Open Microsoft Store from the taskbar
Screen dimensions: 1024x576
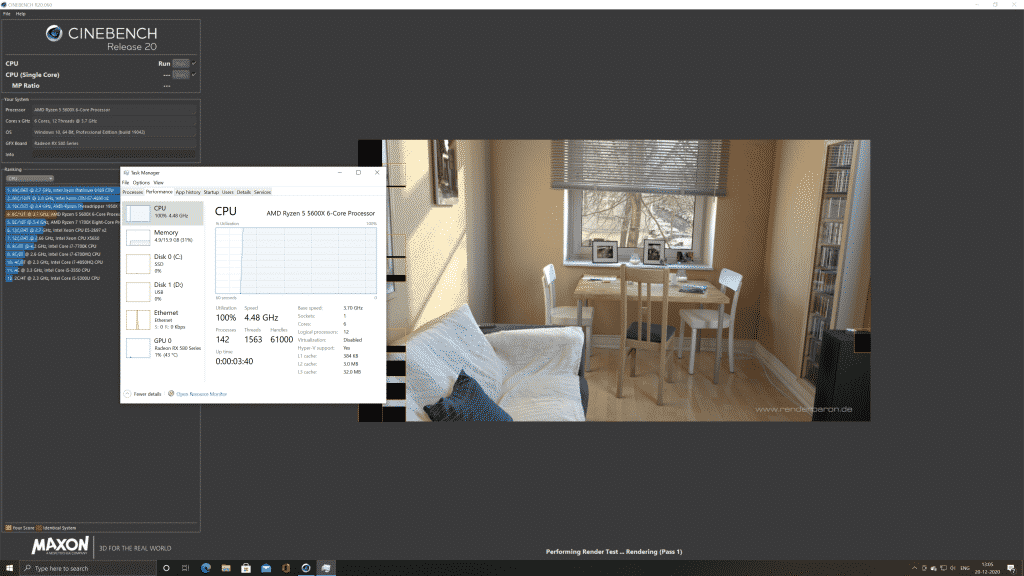click(x=246, y=568)
